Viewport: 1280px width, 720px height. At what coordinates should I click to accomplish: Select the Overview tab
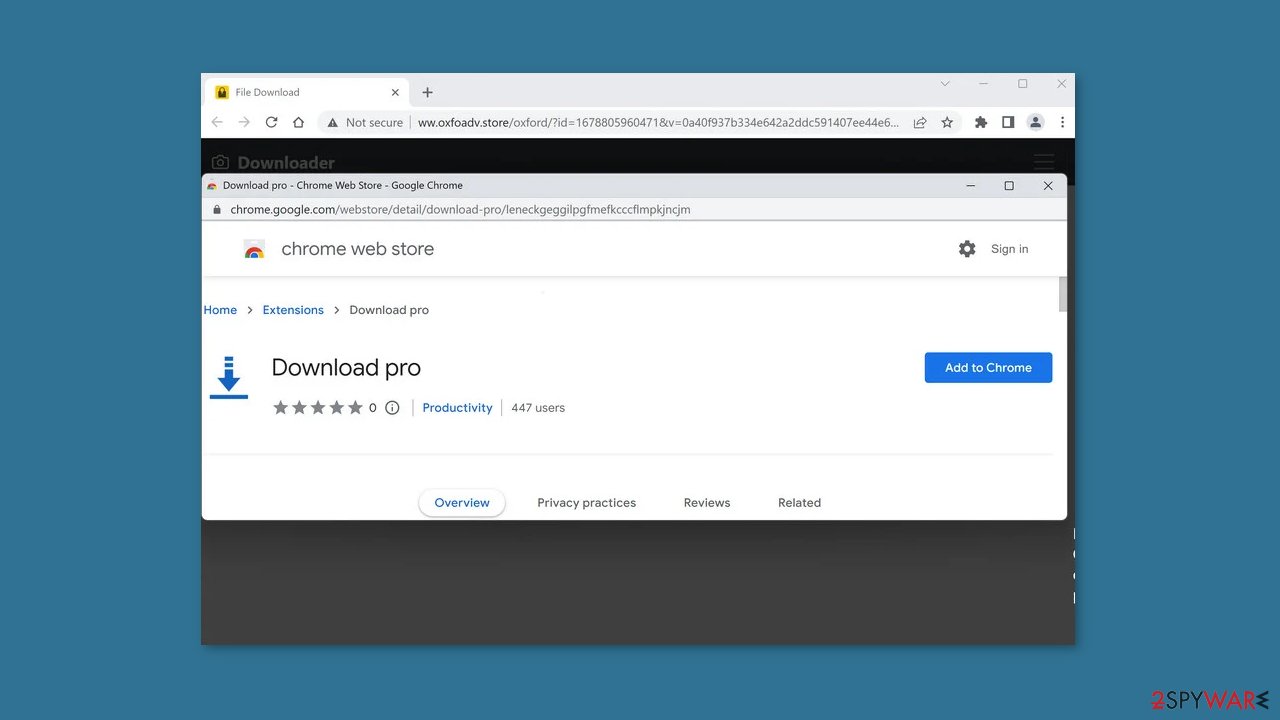462,503
